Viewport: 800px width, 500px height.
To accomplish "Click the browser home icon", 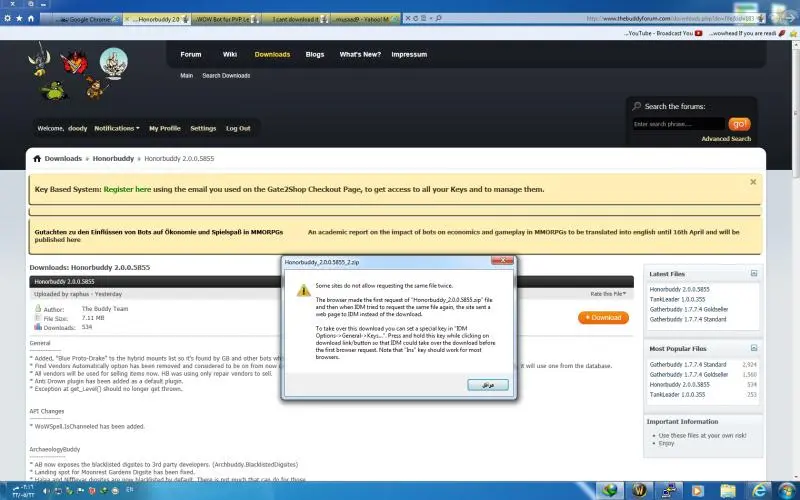I will coord(31,18).
